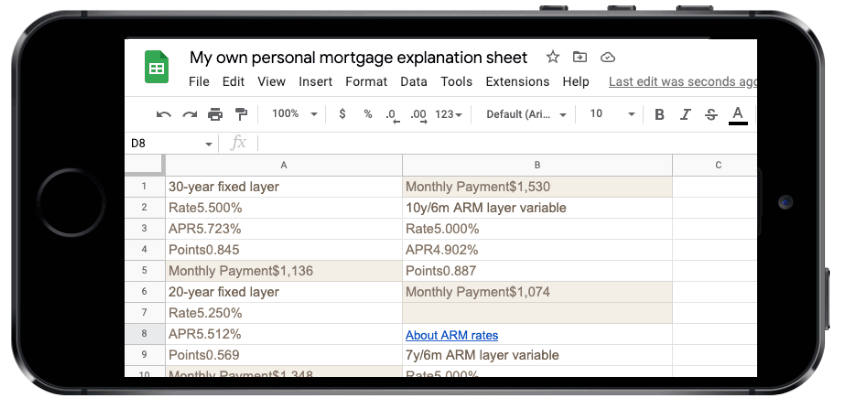Select cell 'Points0.569'
This screenshot has width=847, height=408.
tap(284, 356)
